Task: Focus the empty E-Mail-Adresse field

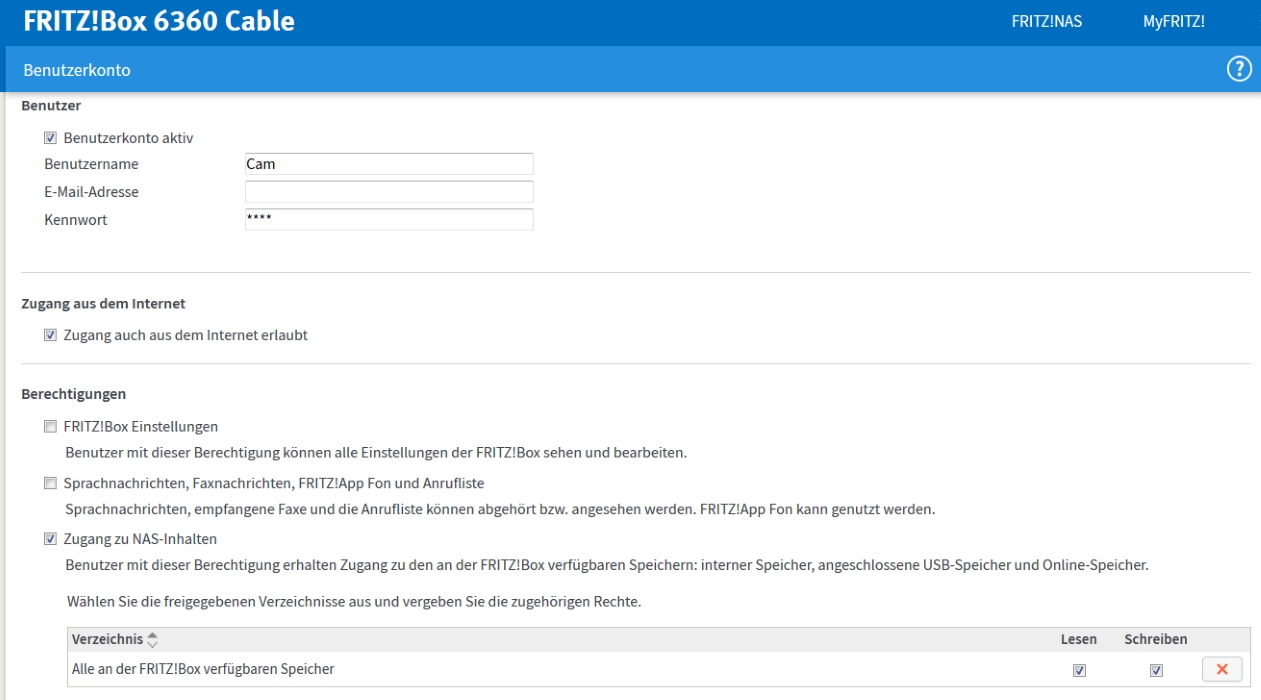Action: click(389, 191)
